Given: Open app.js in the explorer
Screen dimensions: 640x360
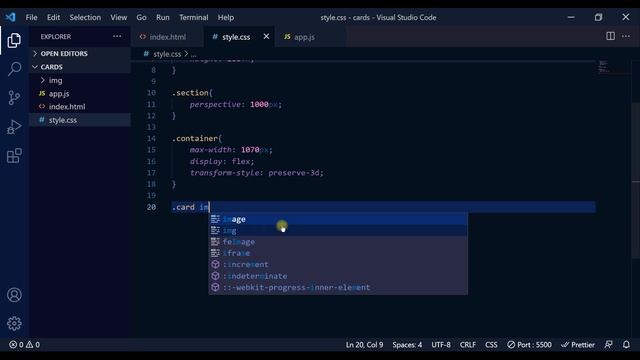Looking at the screenshot, I should pos(80,93).
